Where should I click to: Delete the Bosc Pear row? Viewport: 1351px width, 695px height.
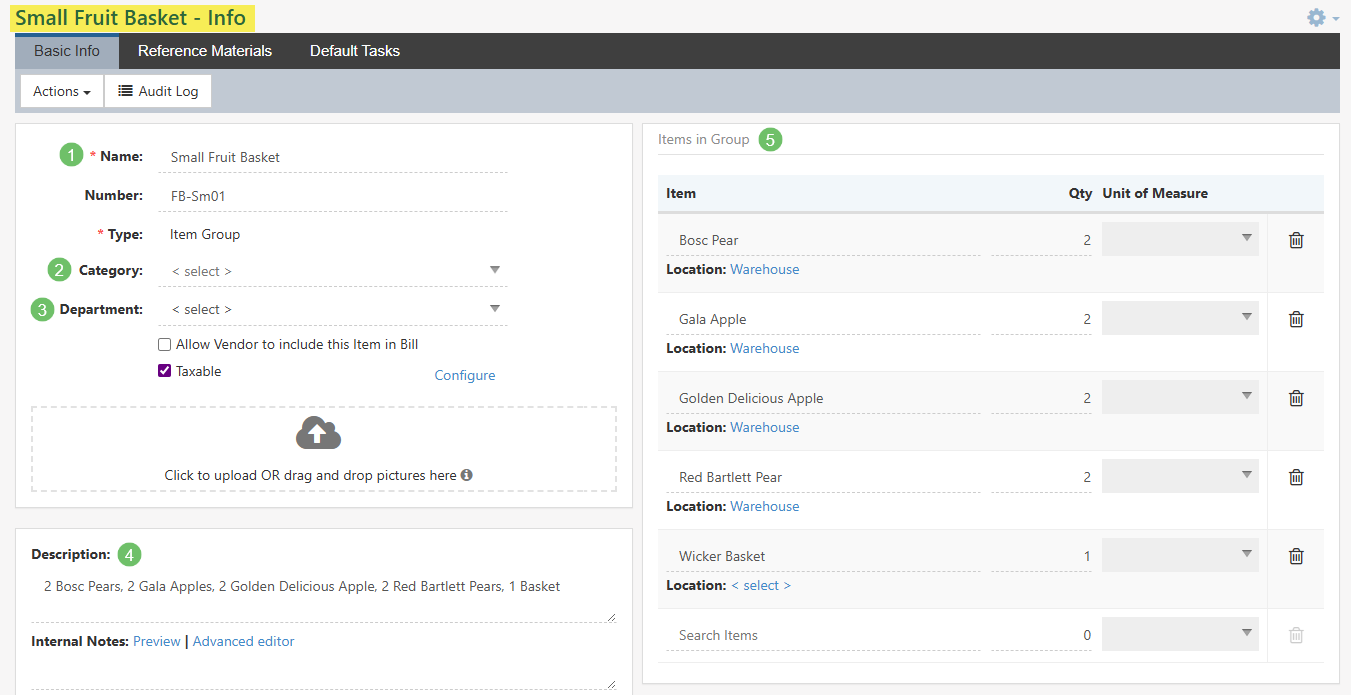click(x=1296, y=240)
